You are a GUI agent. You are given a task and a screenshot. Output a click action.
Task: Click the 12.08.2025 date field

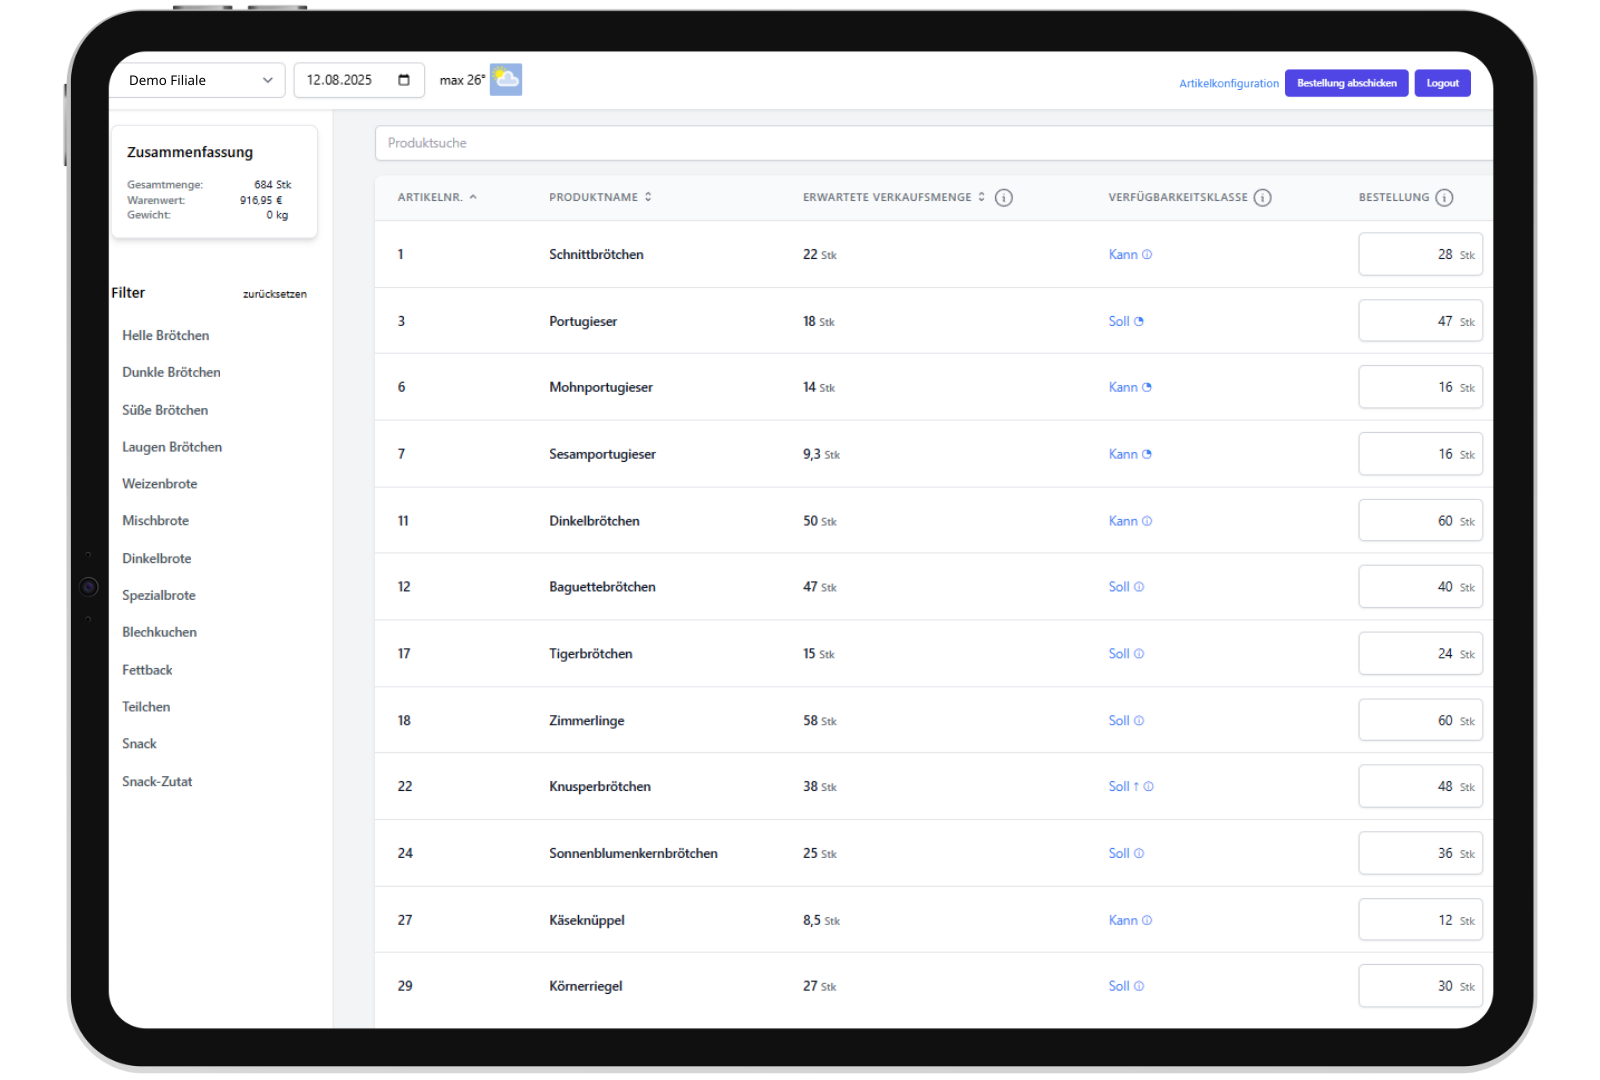tap(359, 80)
